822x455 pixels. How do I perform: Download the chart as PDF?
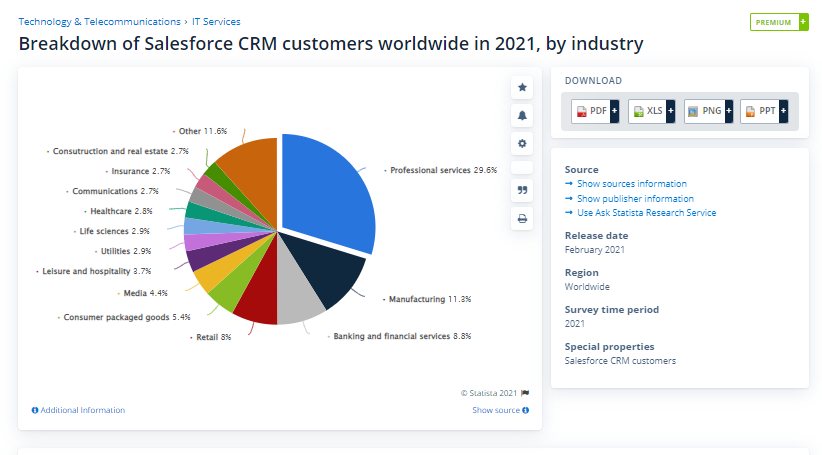click(595, 111)
